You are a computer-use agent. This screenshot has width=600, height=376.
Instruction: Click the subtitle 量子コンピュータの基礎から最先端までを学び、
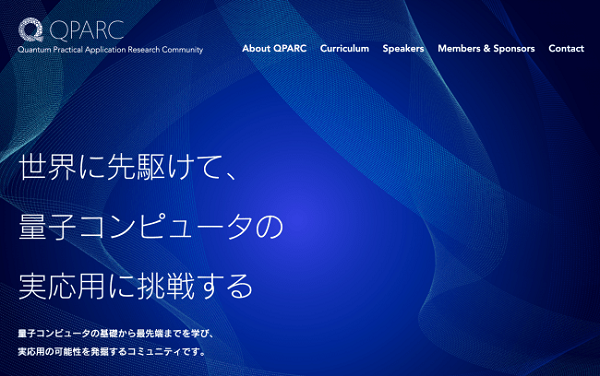[x=116, y=333]
